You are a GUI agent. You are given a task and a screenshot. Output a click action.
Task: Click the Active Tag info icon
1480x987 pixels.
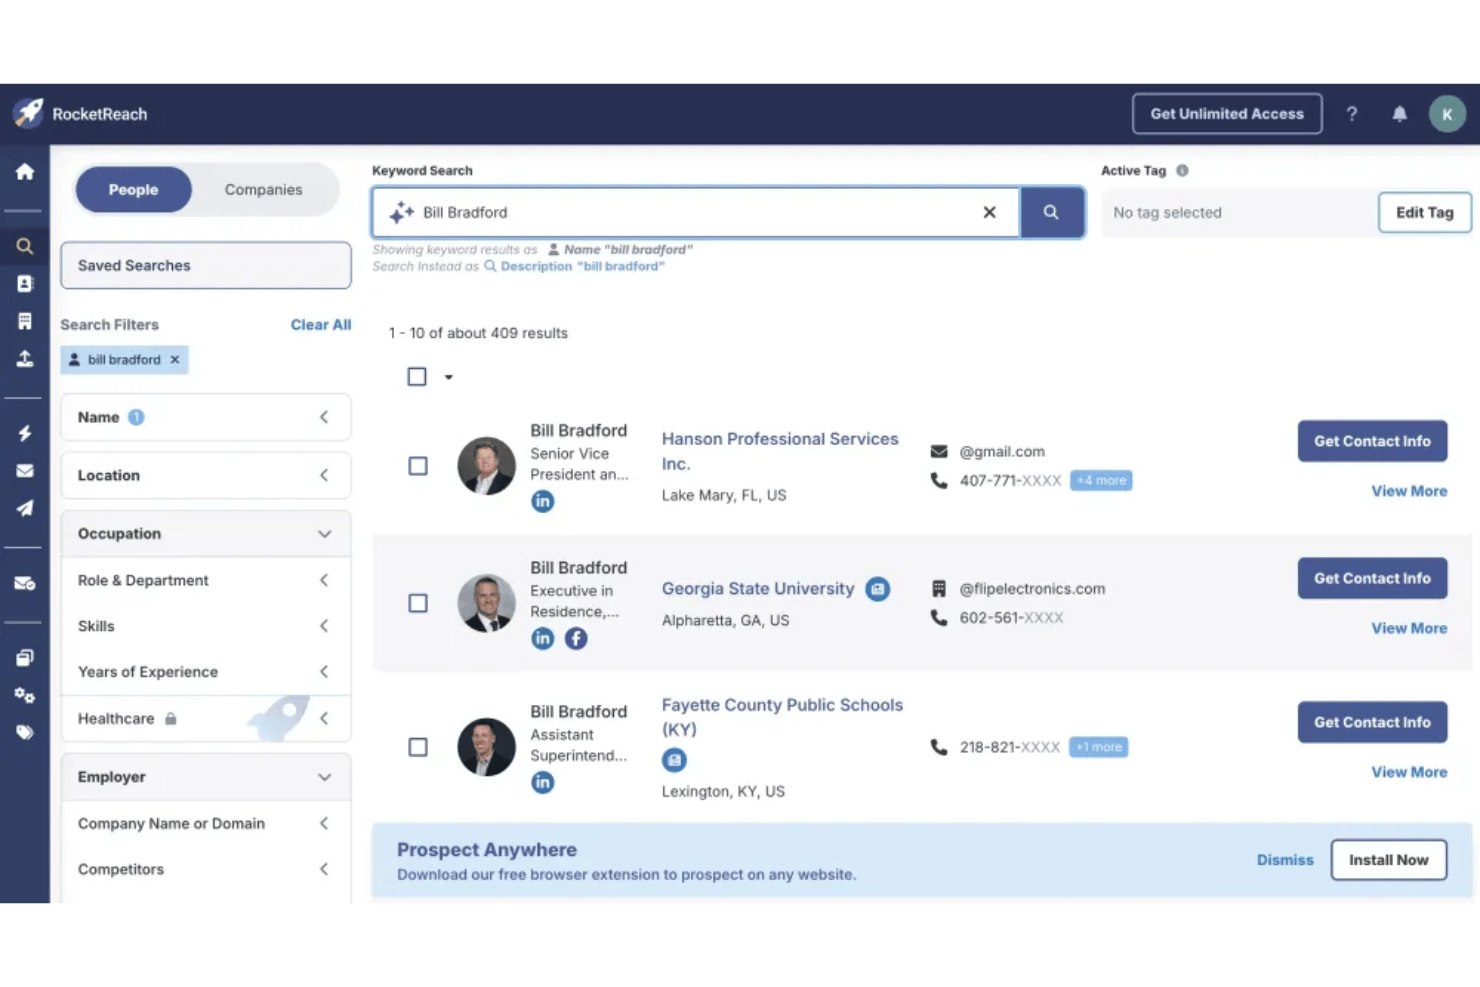tap(1182, 171)
